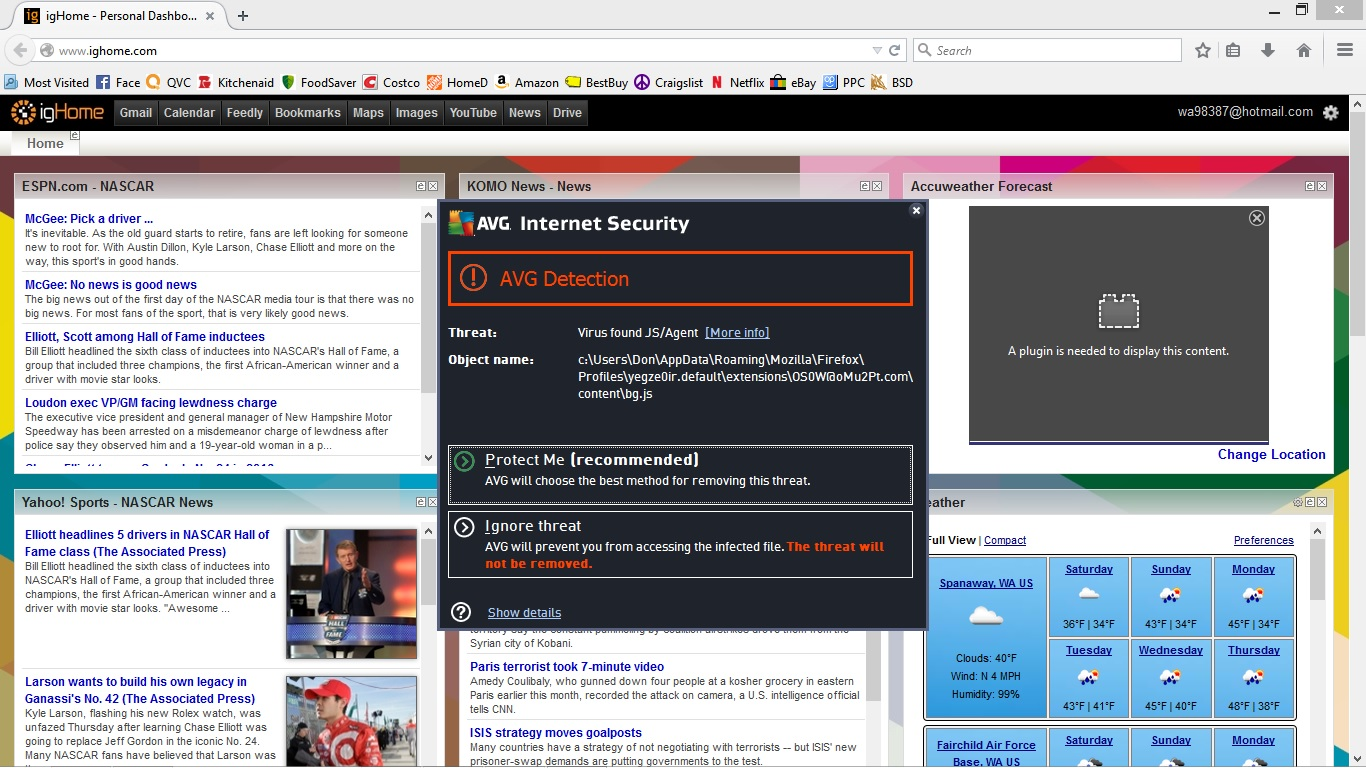Choose Ignore threat option

[x=680, y=544]
